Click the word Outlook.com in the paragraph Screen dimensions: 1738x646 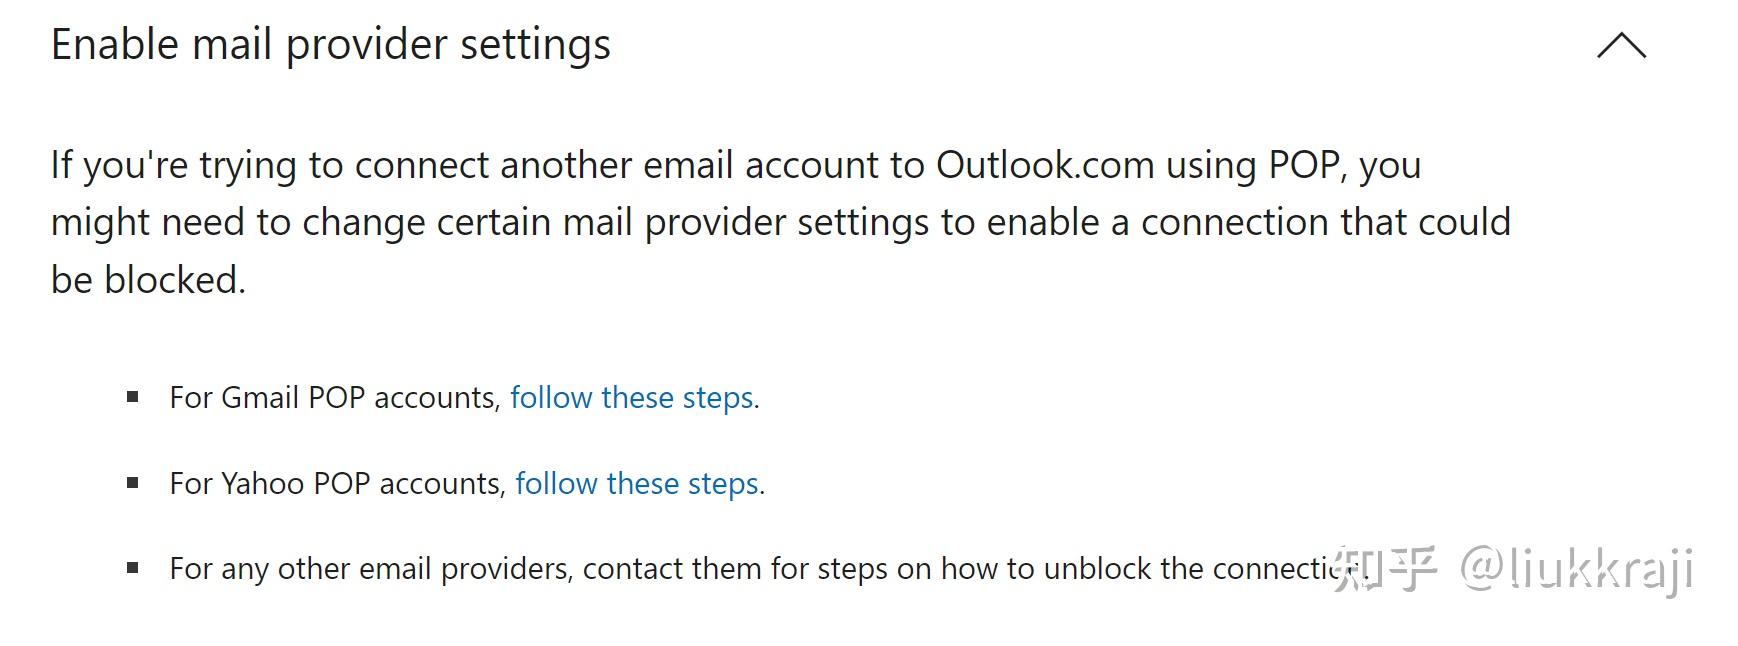point(1044,165)
